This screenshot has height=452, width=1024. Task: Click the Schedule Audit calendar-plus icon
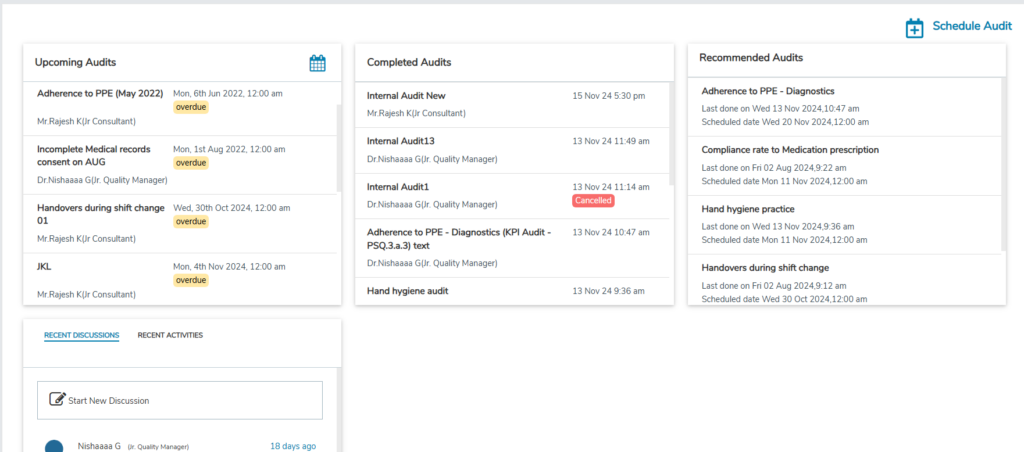(914, 28)
